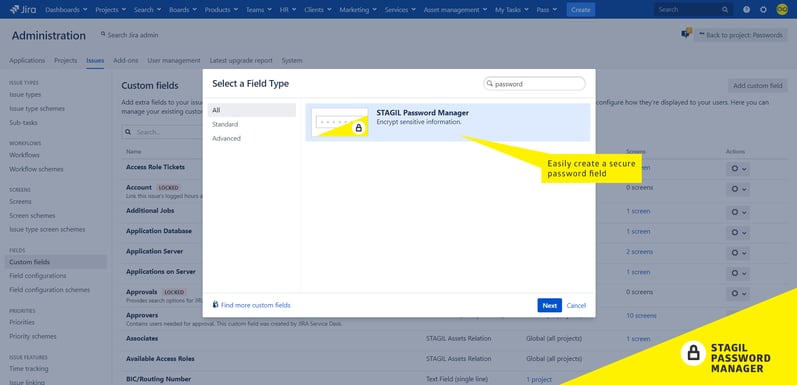The image size is (797, 385).
Task: Open the Asset management menu
Action: click(455, 10)
